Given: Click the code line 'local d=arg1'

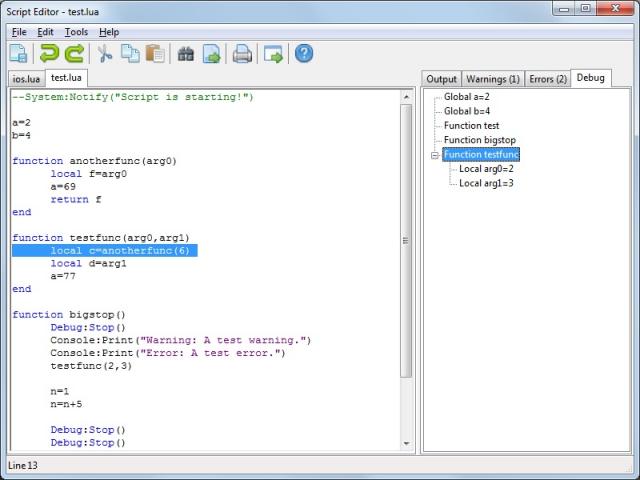Looking at the screenshot, I should (88, 263).
